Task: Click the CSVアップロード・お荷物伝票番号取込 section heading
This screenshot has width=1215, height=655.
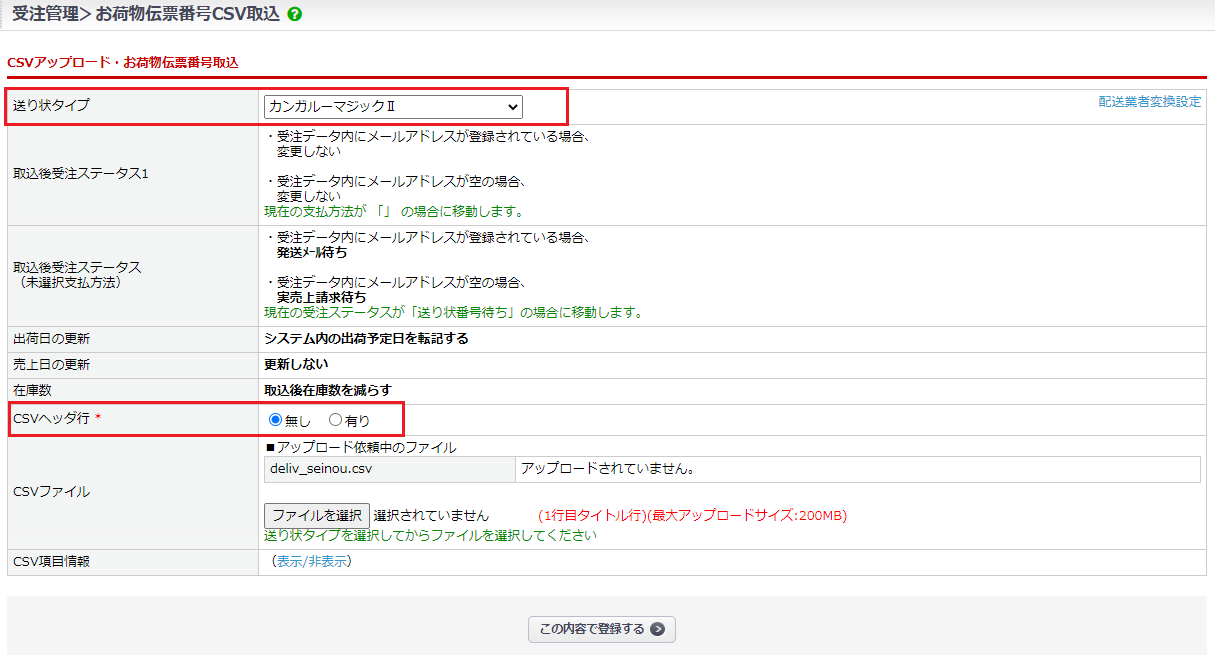Action: pos(123,62)
